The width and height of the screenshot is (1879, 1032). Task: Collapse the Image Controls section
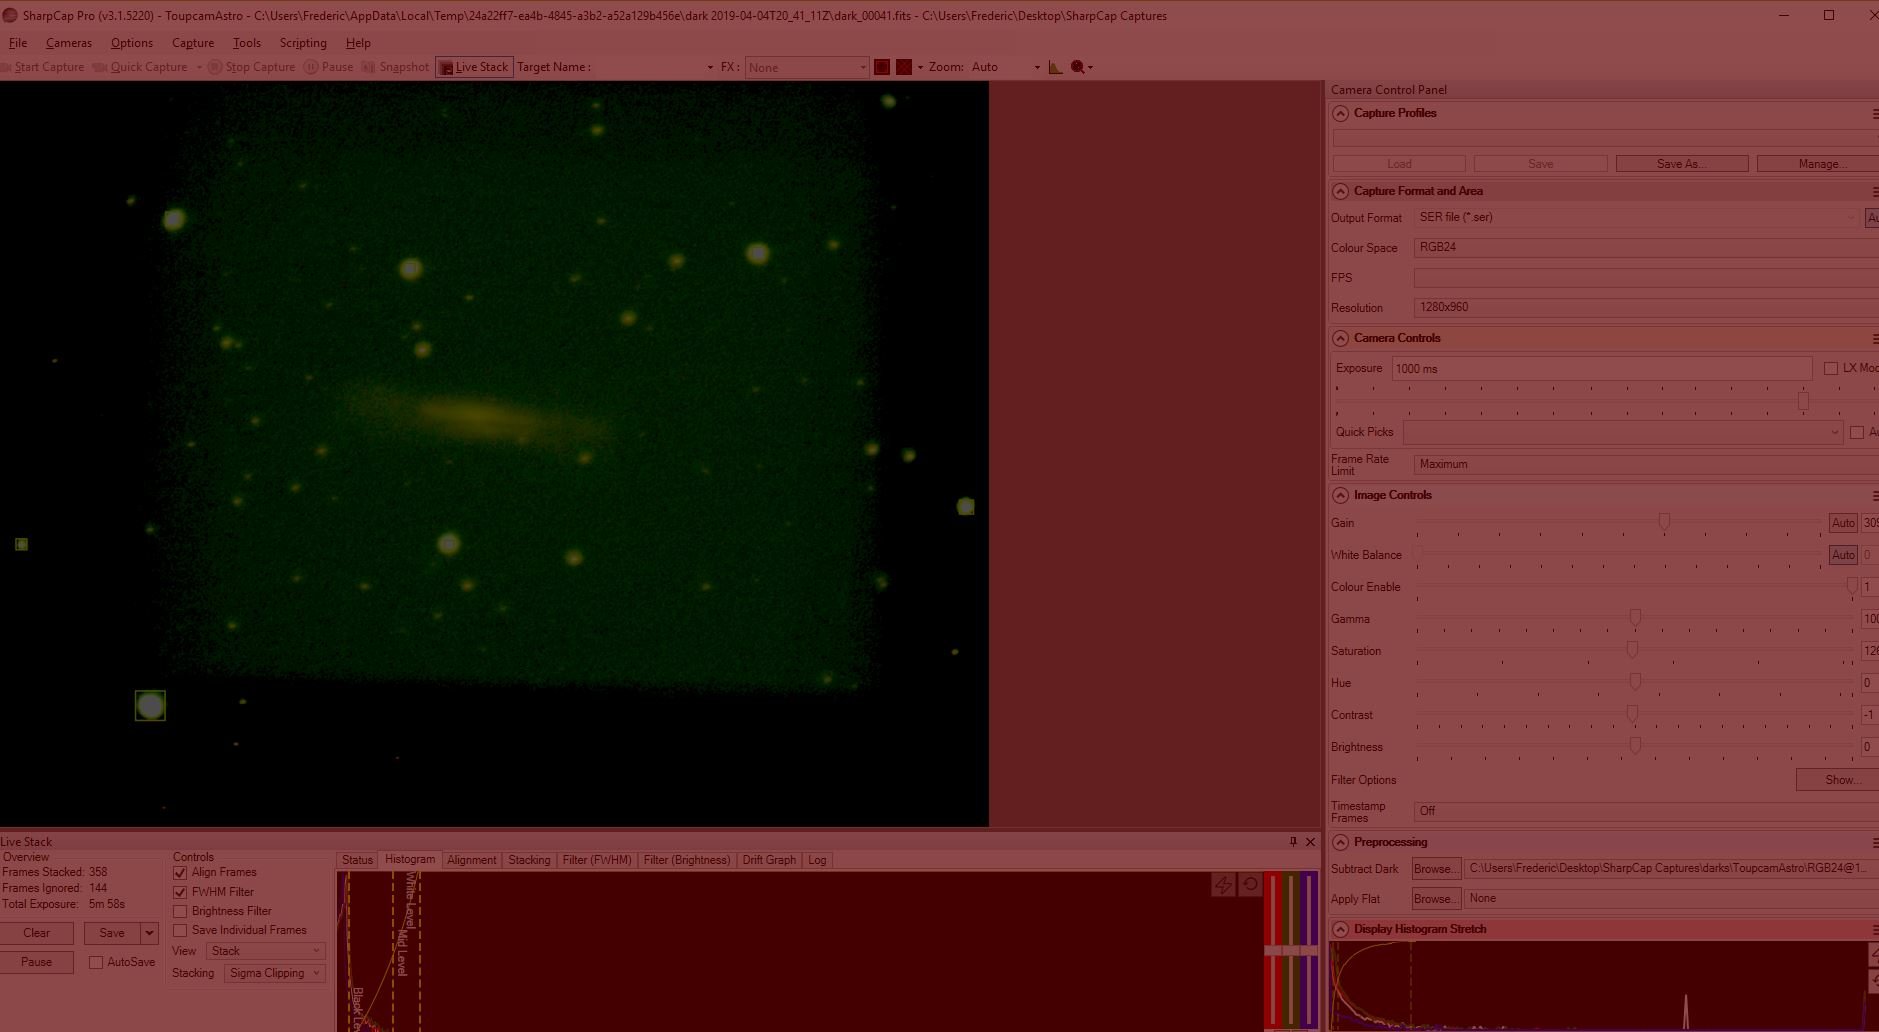(1341, 495)
